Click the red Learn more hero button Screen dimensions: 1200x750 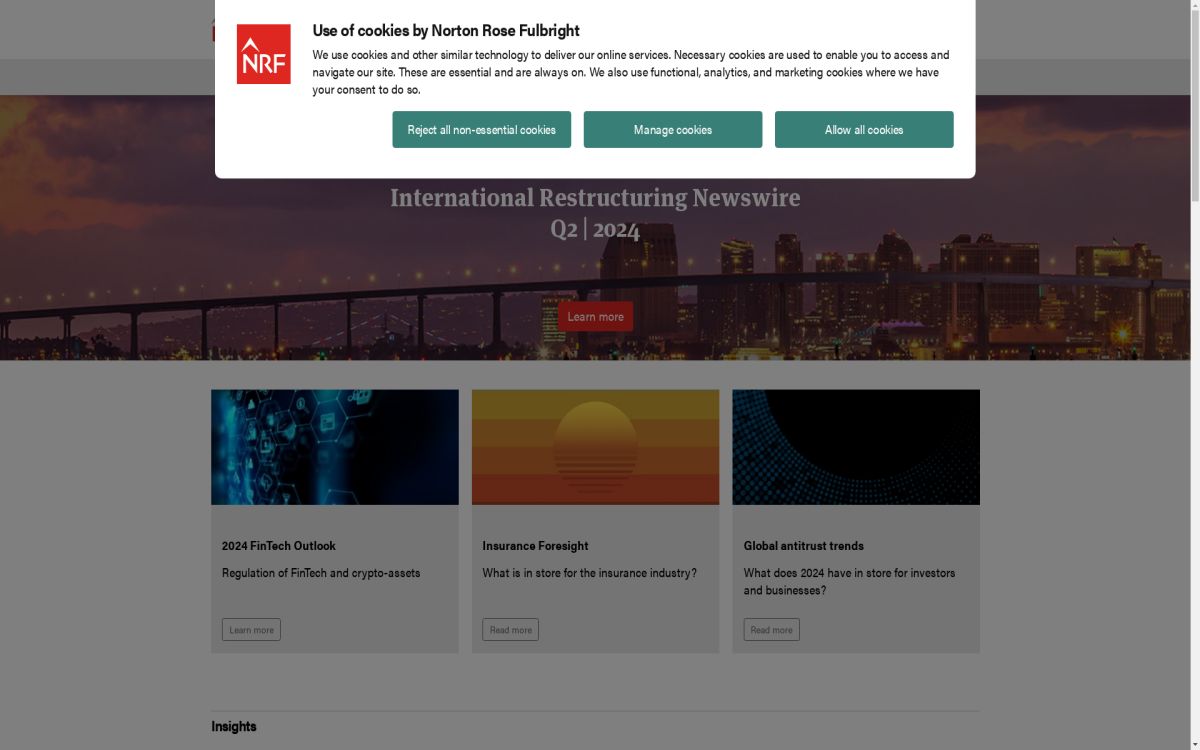[x=595, y=317]
